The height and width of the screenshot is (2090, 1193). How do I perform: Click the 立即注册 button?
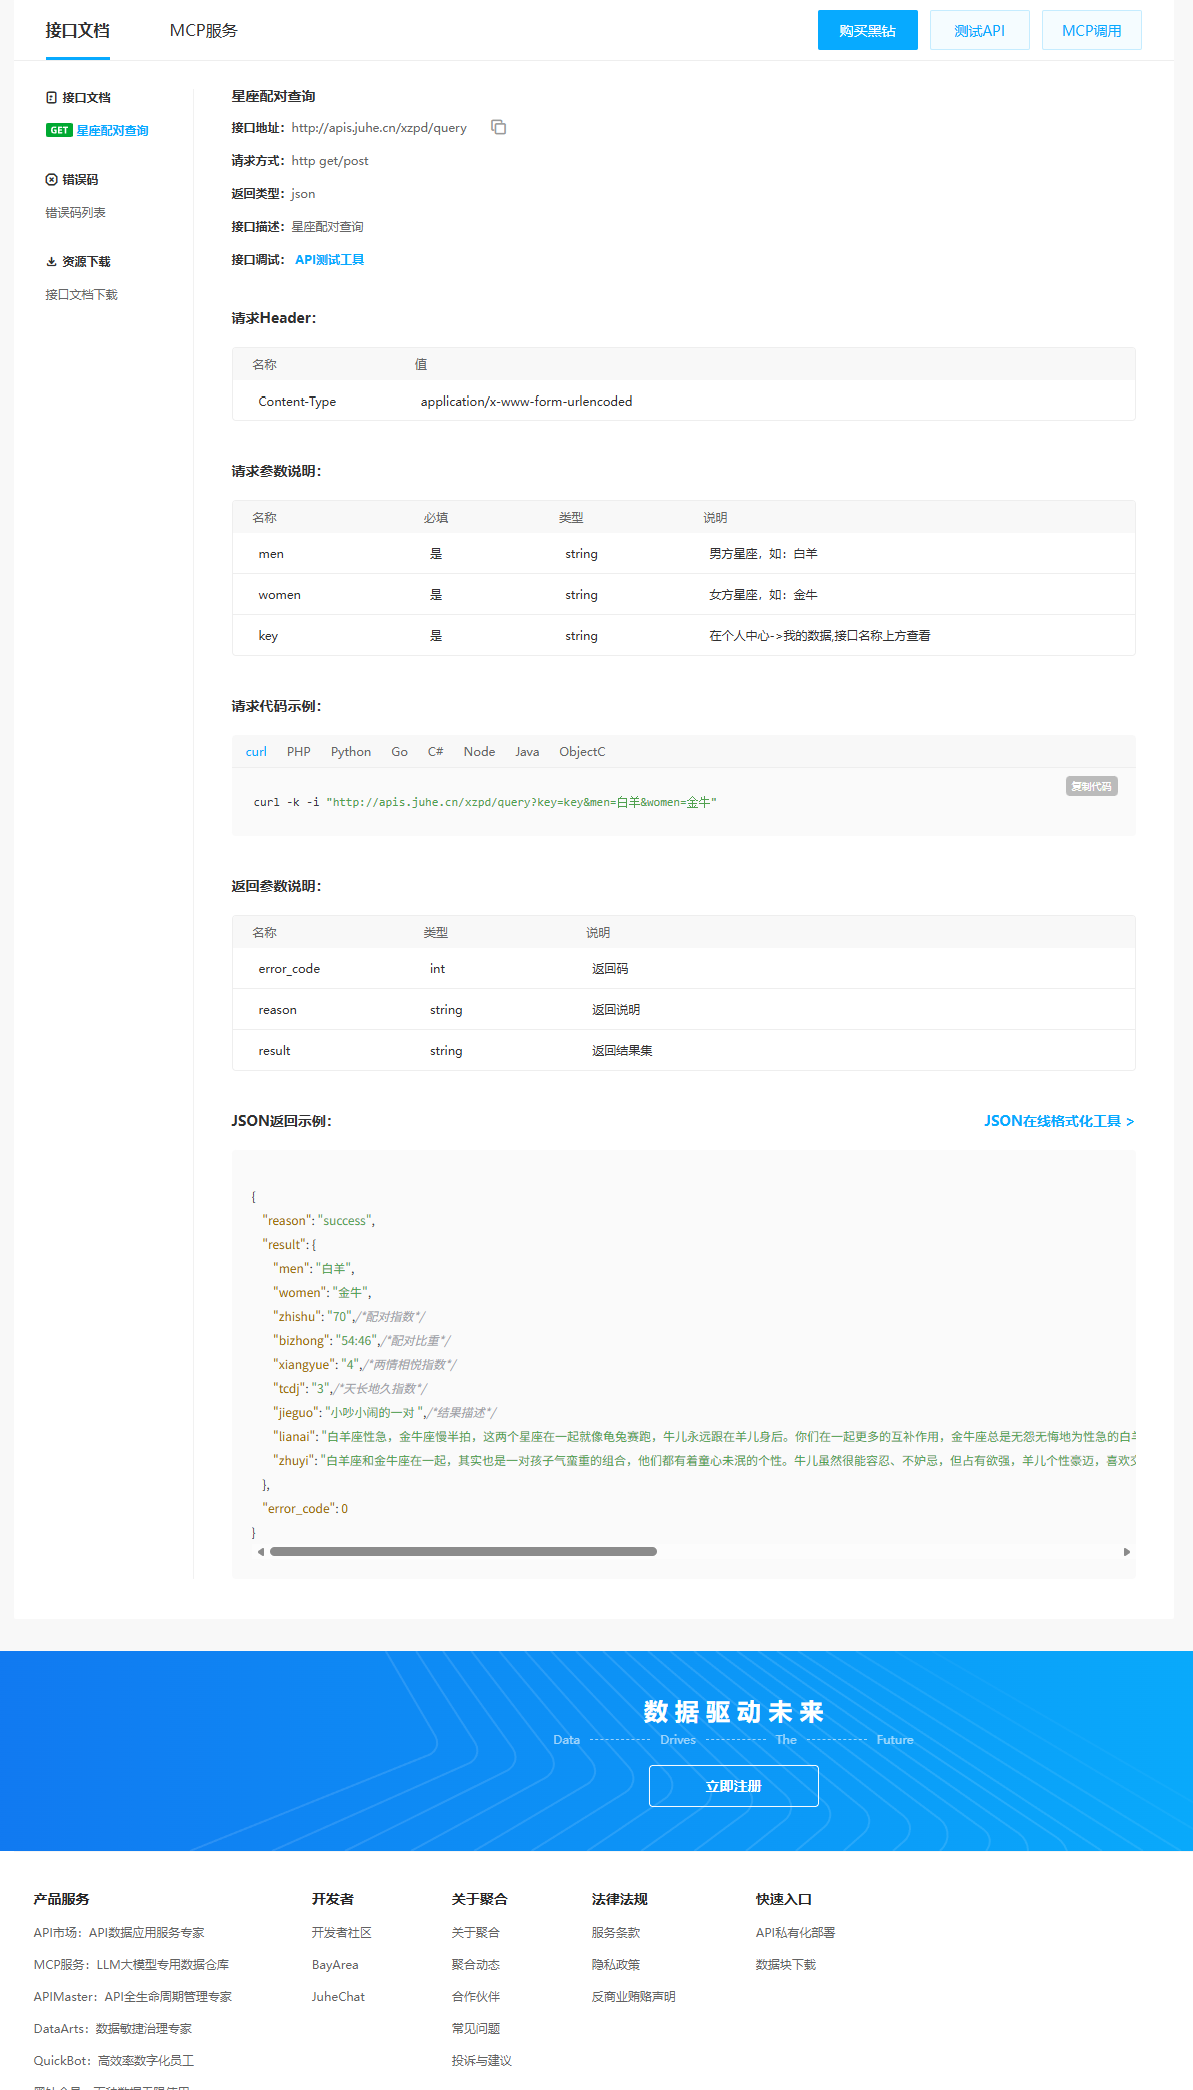click(x=734, y=1786)
